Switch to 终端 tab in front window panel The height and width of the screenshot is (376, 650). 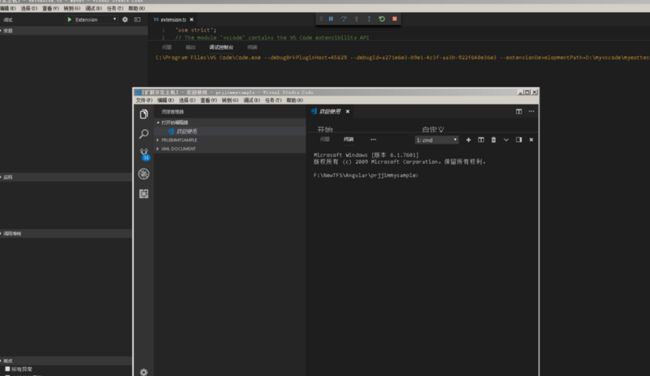349,139
